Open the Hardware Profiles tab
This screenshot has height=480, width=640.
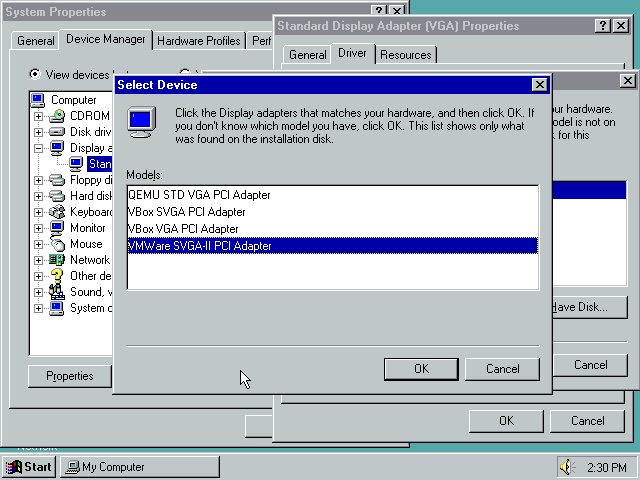(x=199, y=41)
